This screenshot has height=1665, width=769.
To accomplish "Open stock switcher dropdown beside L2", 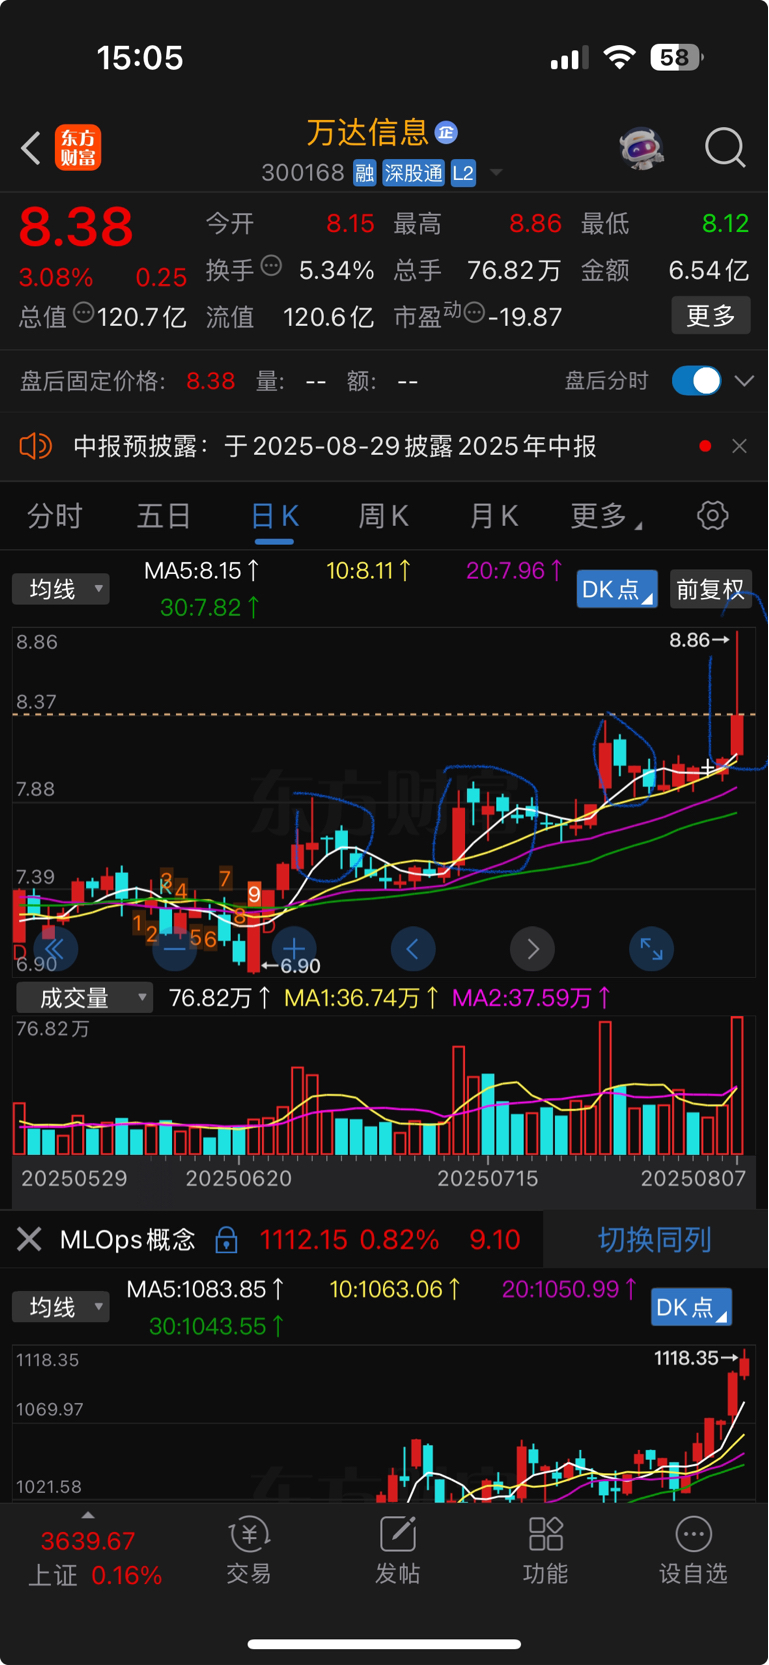I will (x=495, y=173).
